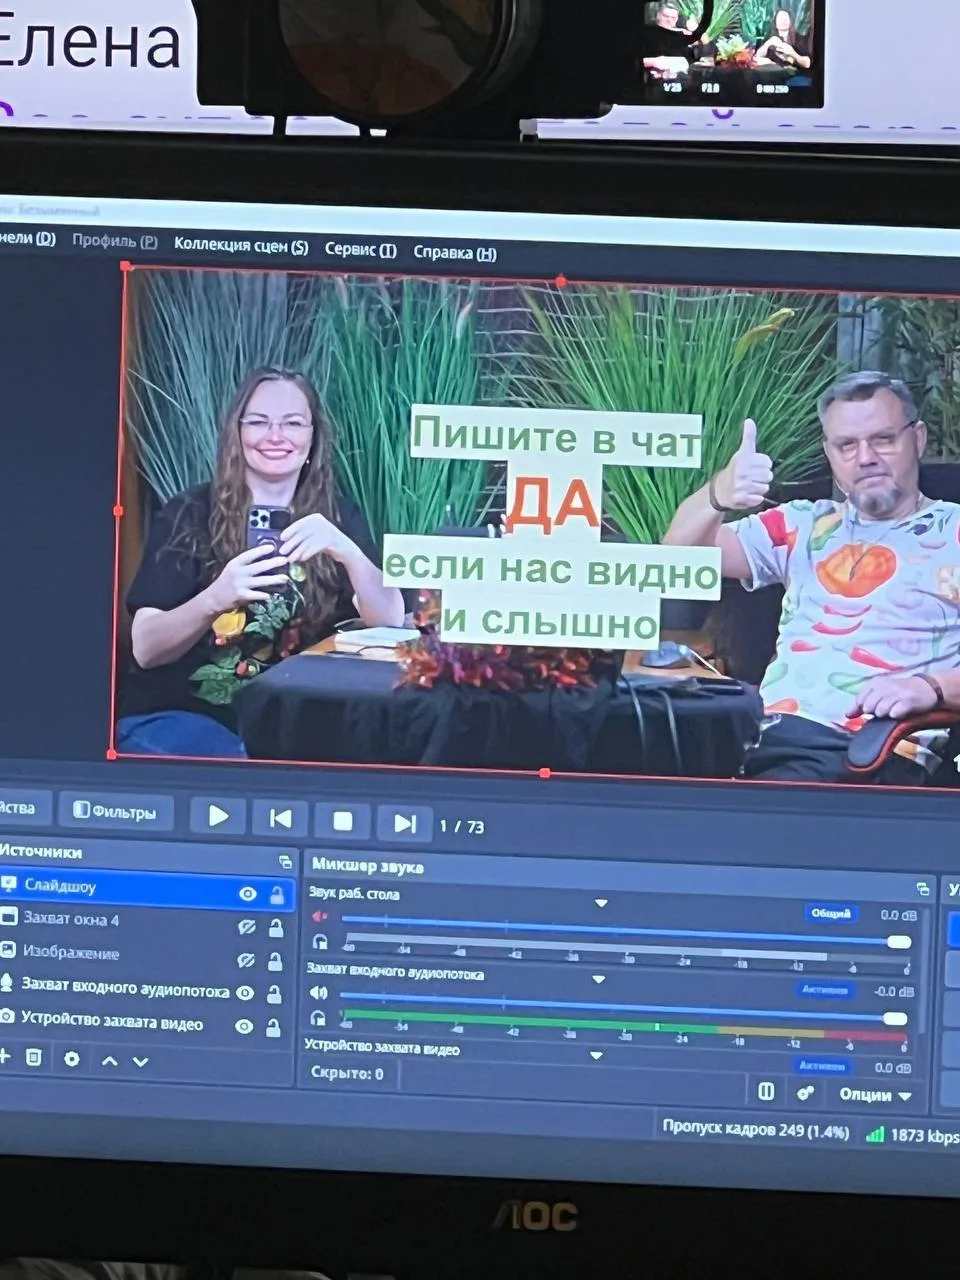Adjust the Звук раб. стола volume slider

coord(624,931)
